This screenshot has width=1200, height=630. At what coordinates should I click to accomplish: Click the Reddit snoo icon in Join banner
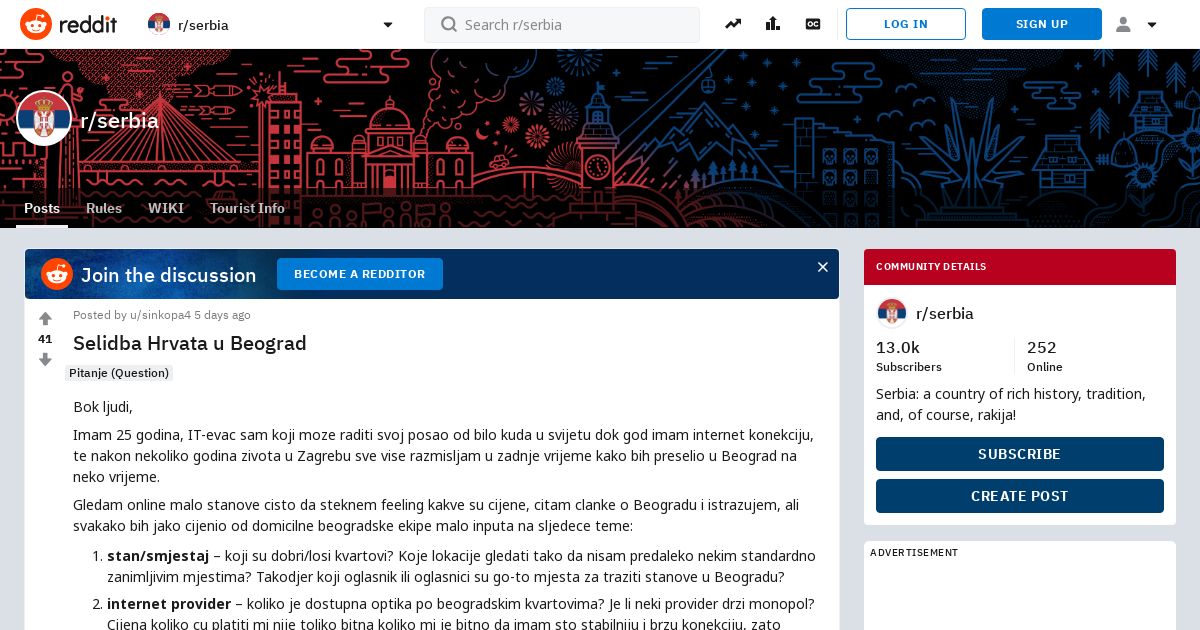(x=57, y=274)
